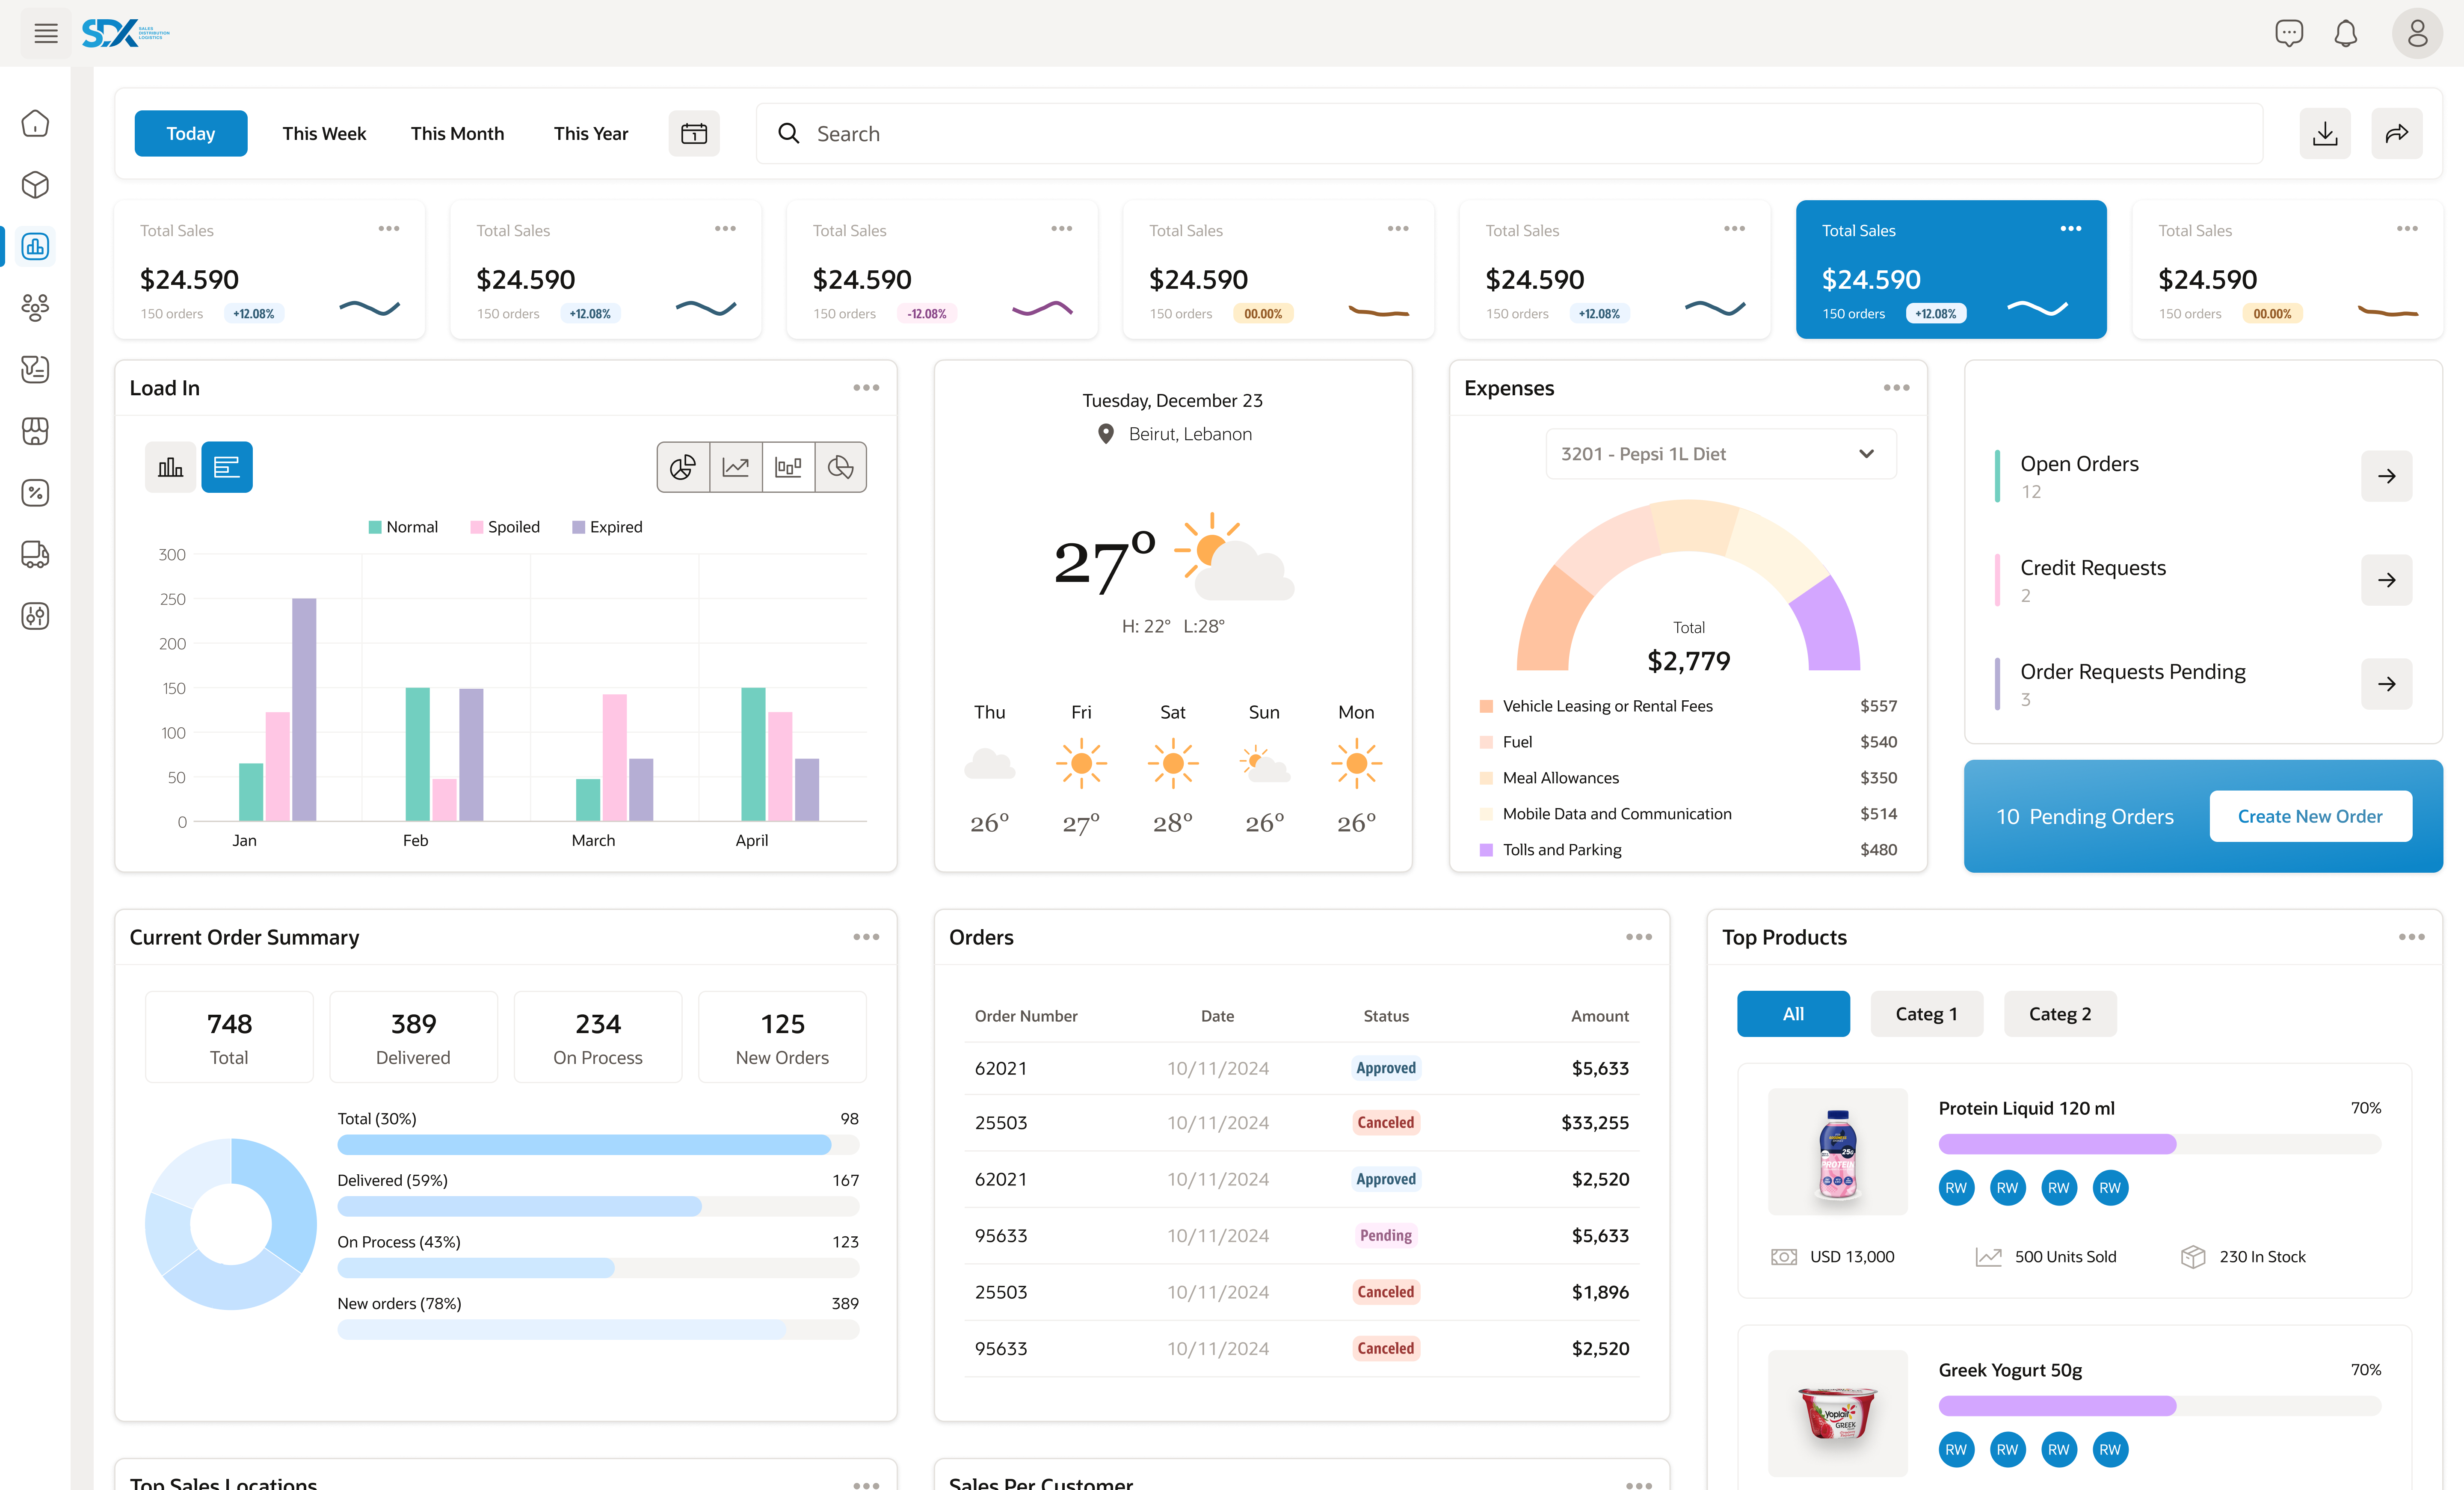Open the user profile avatar
Image resolution: width=2464 pixels, height=1490 pixels.
[x=2417, y=33]
